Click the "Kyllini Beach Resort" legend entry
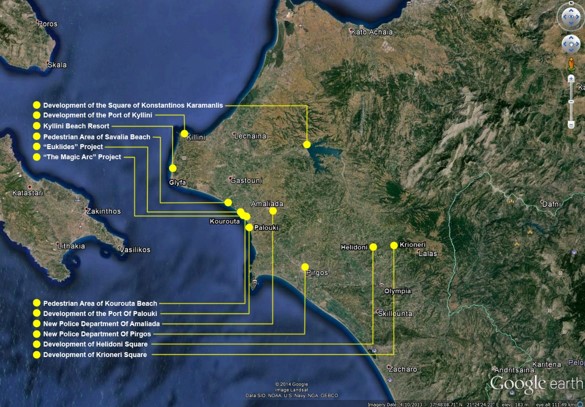585x407 pixels. coord(76,126)
